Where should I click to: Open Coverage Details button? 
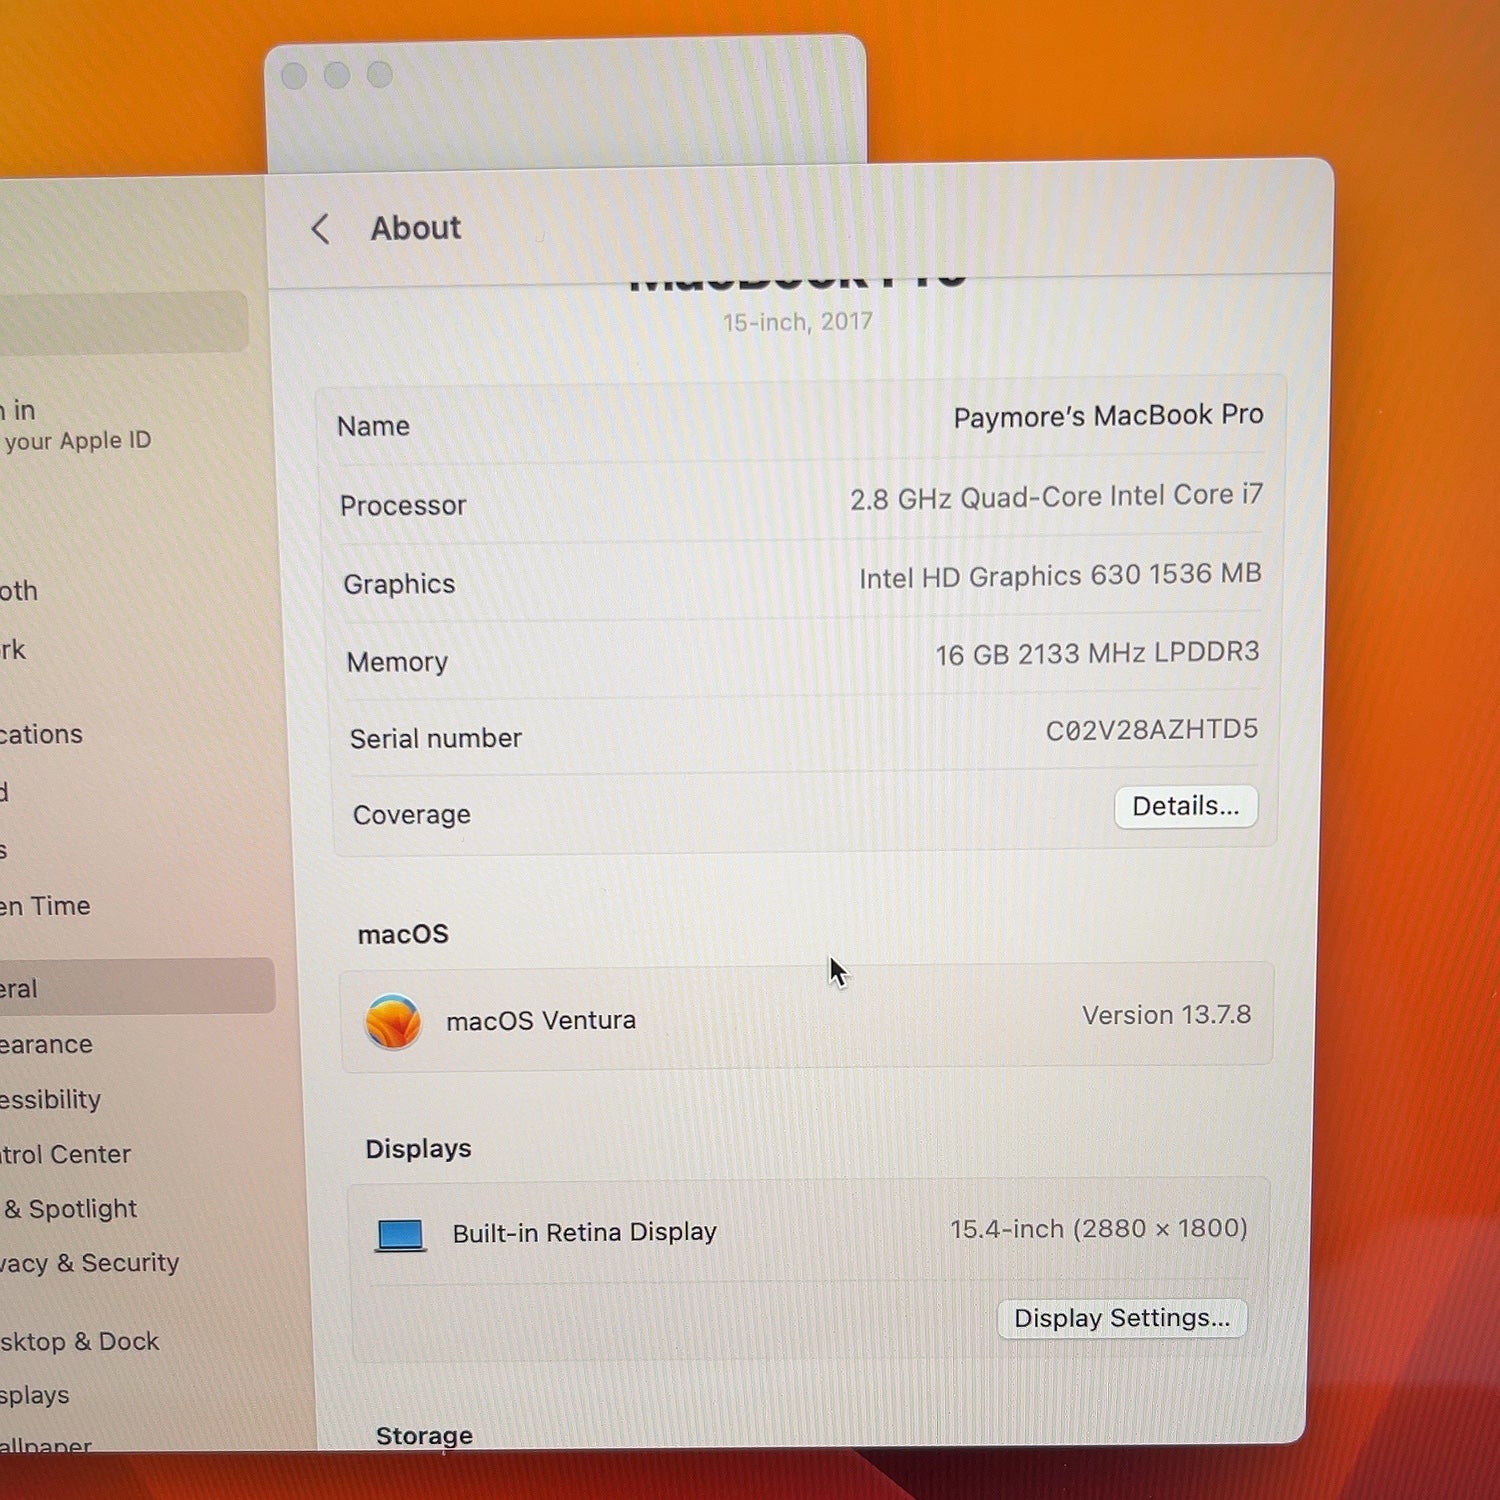(1185, 806)
